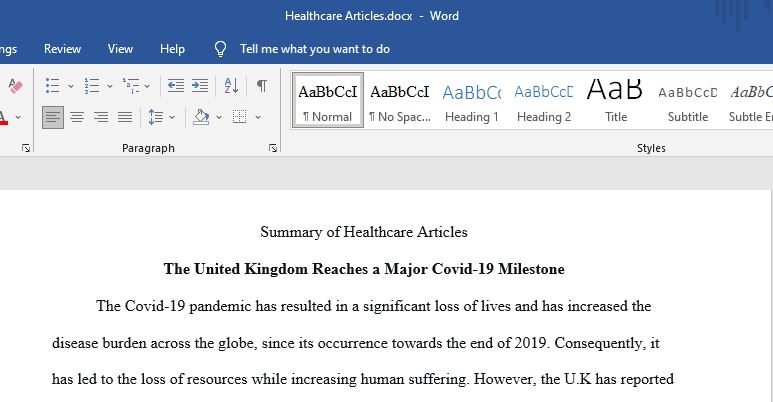Apply multilevel list formatting

[131, 86]
